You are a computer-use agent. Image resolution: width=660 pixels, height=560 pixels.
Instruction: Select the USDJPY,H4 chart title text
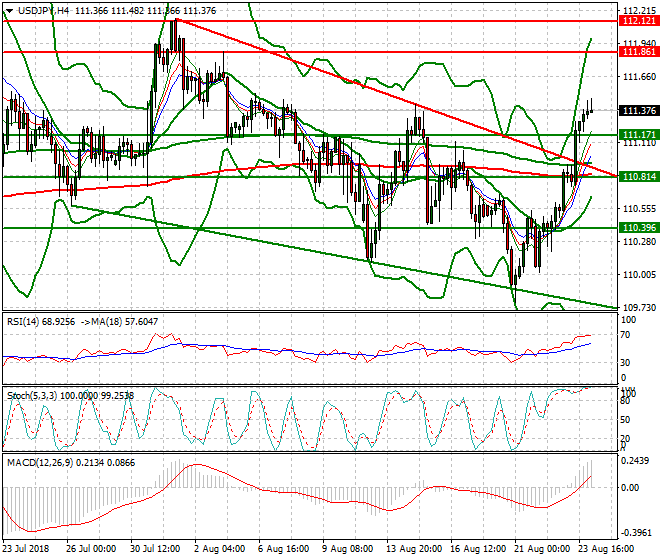click(43, 11)
